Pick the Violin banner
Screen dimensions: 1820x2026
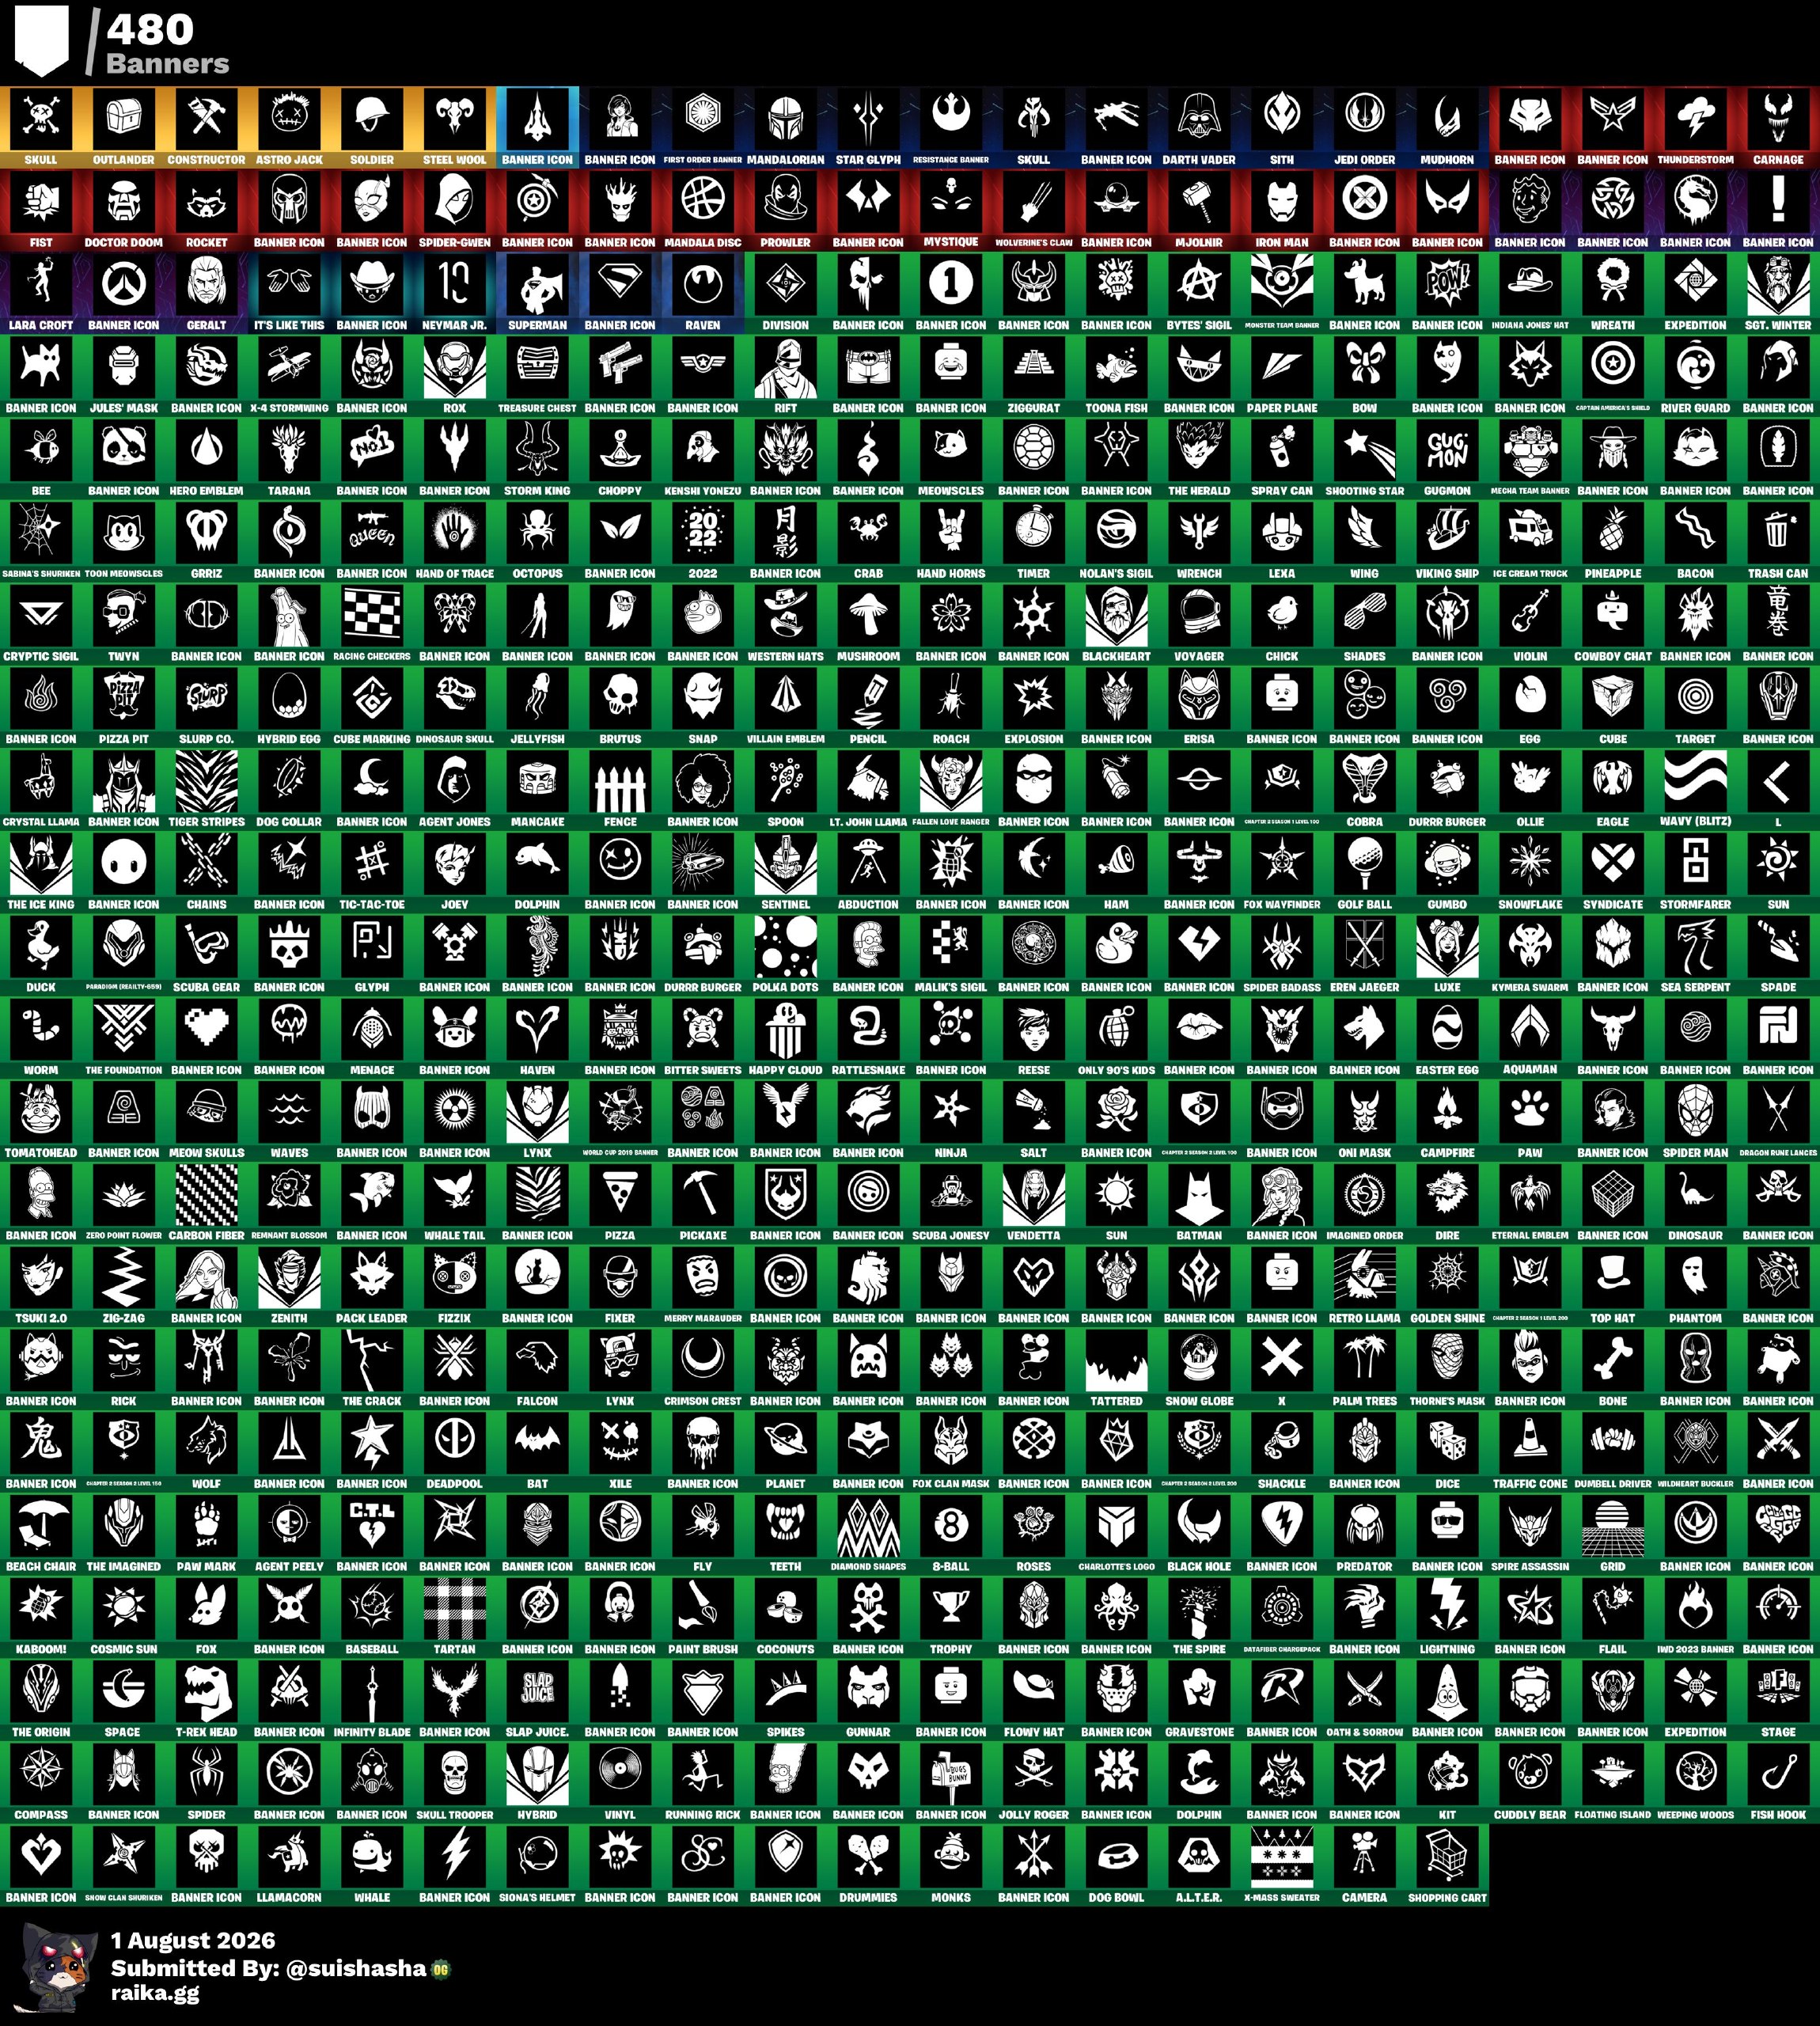(x=1530, y=624)
